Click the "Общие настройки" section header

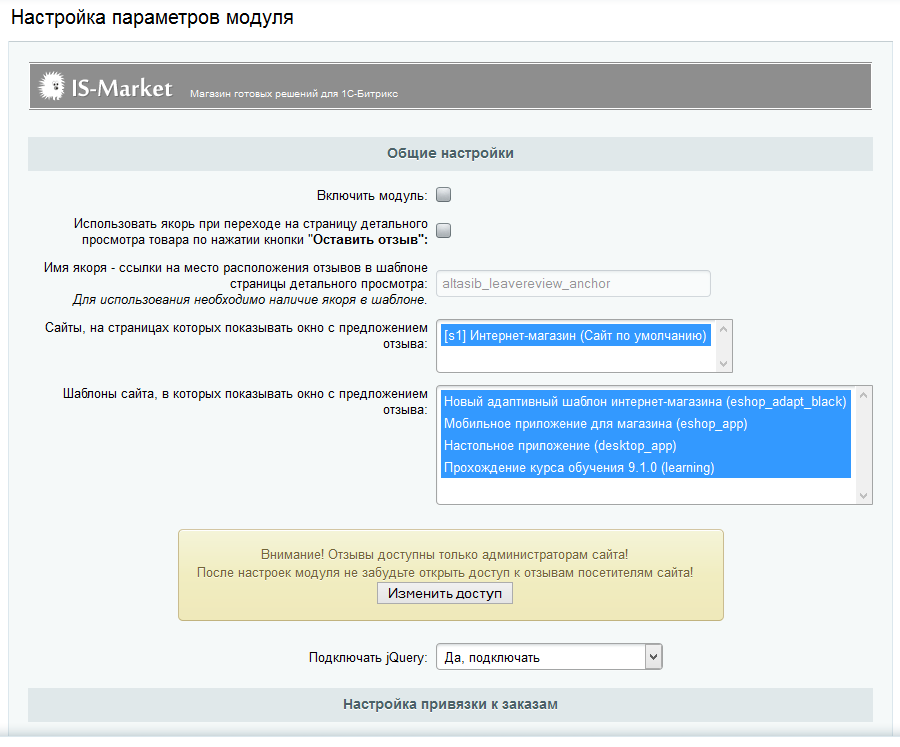pyautogui.click(x=450, y=154)
